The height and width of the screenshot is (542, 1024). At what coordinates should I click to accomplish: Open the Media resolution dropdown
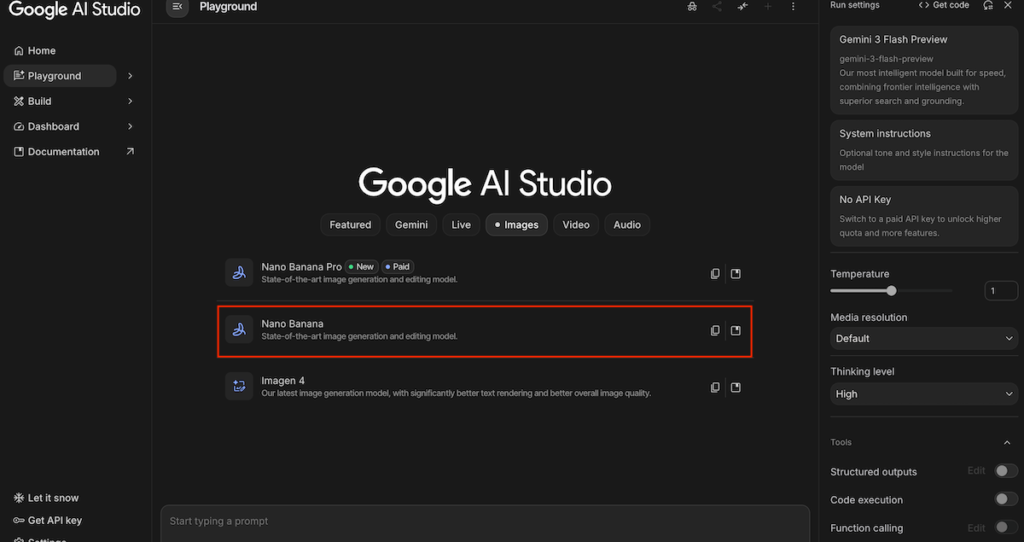tap(924, 339)
